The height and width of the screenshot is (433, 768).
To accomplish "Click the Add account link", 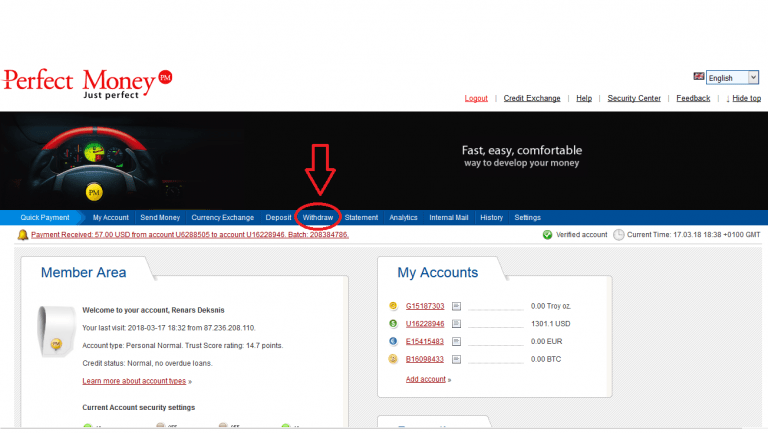I will point(425,380).
